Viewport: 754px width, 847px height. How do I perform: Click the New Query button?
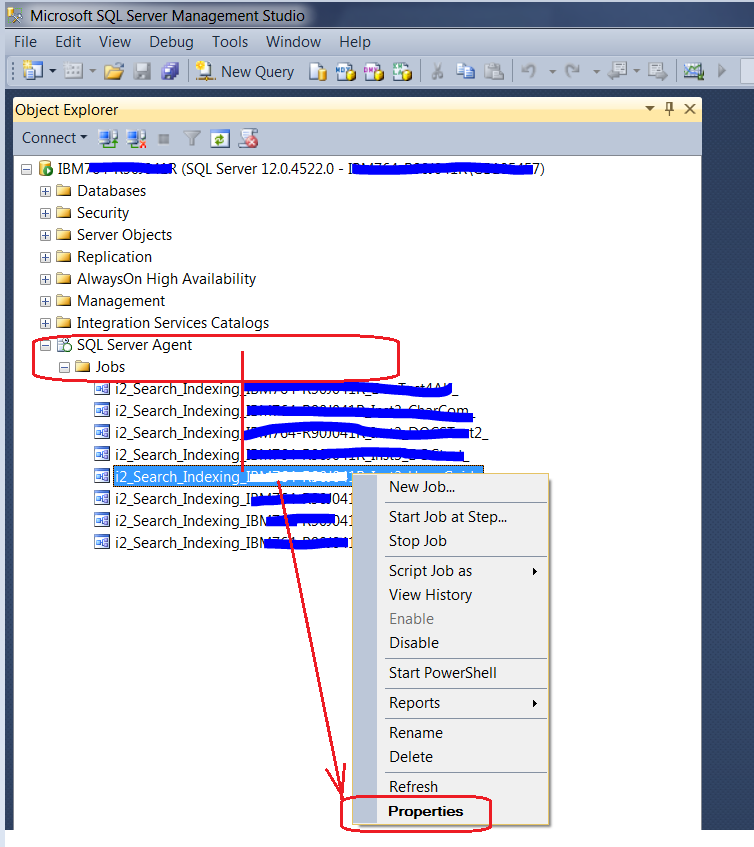click(245, 71)
